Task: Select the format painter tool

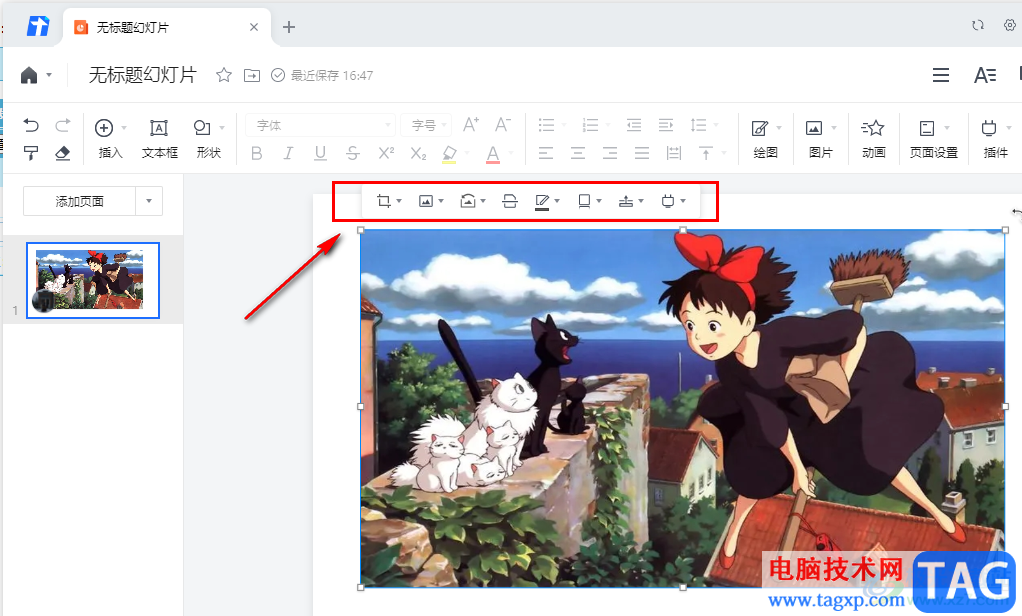Action: [x=31, y=153]
